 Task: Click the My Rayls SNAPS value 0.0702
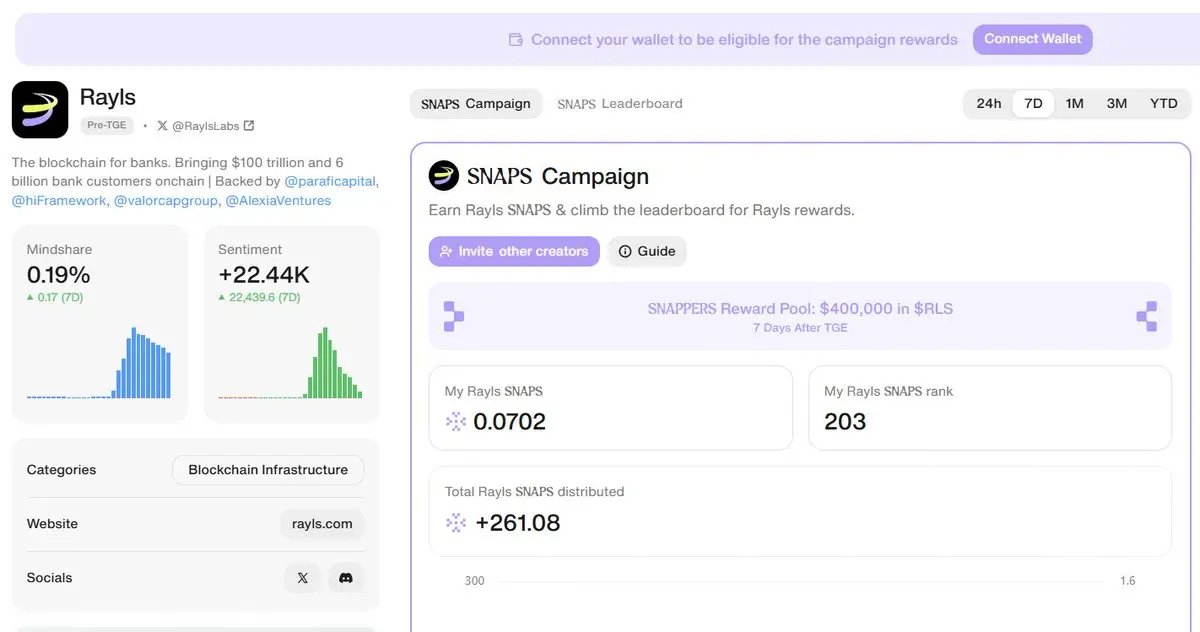[510, 422]
